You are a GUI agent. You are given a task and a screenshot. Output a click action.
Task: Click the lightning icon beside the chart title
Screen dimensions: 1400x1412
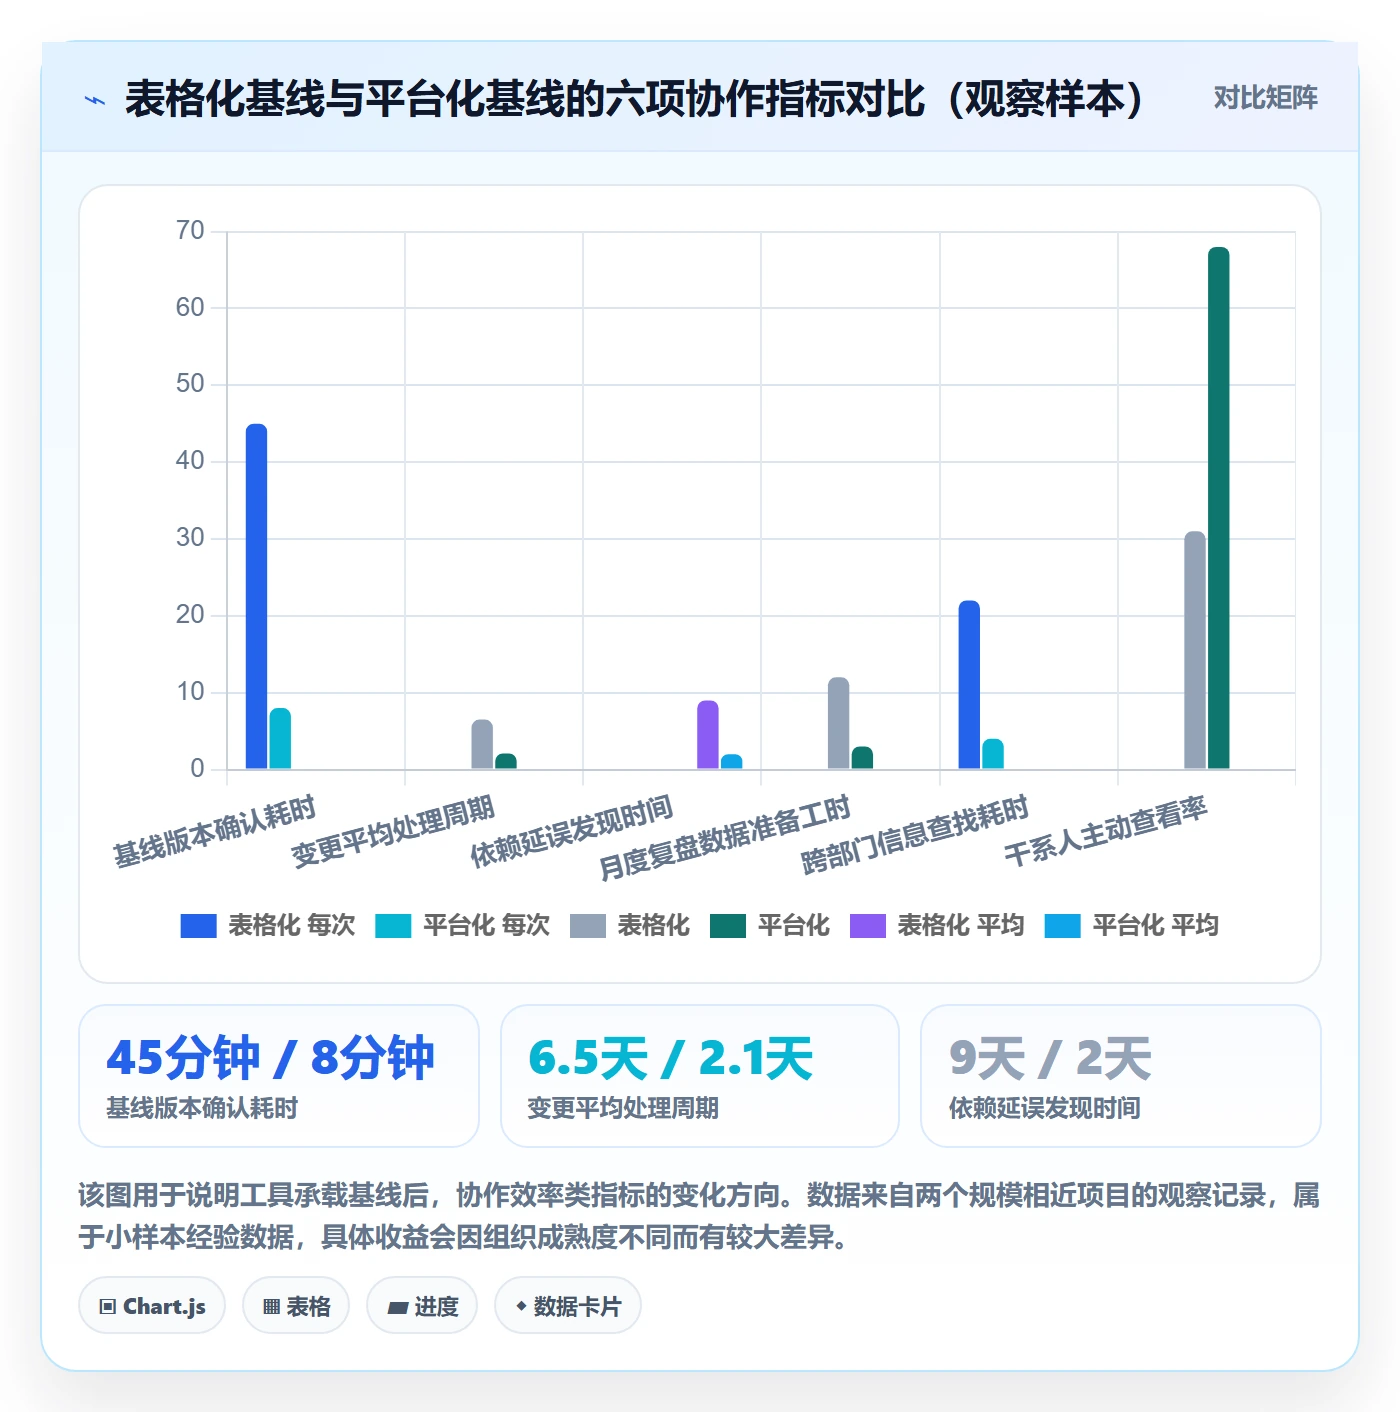(x=95, y=99)
